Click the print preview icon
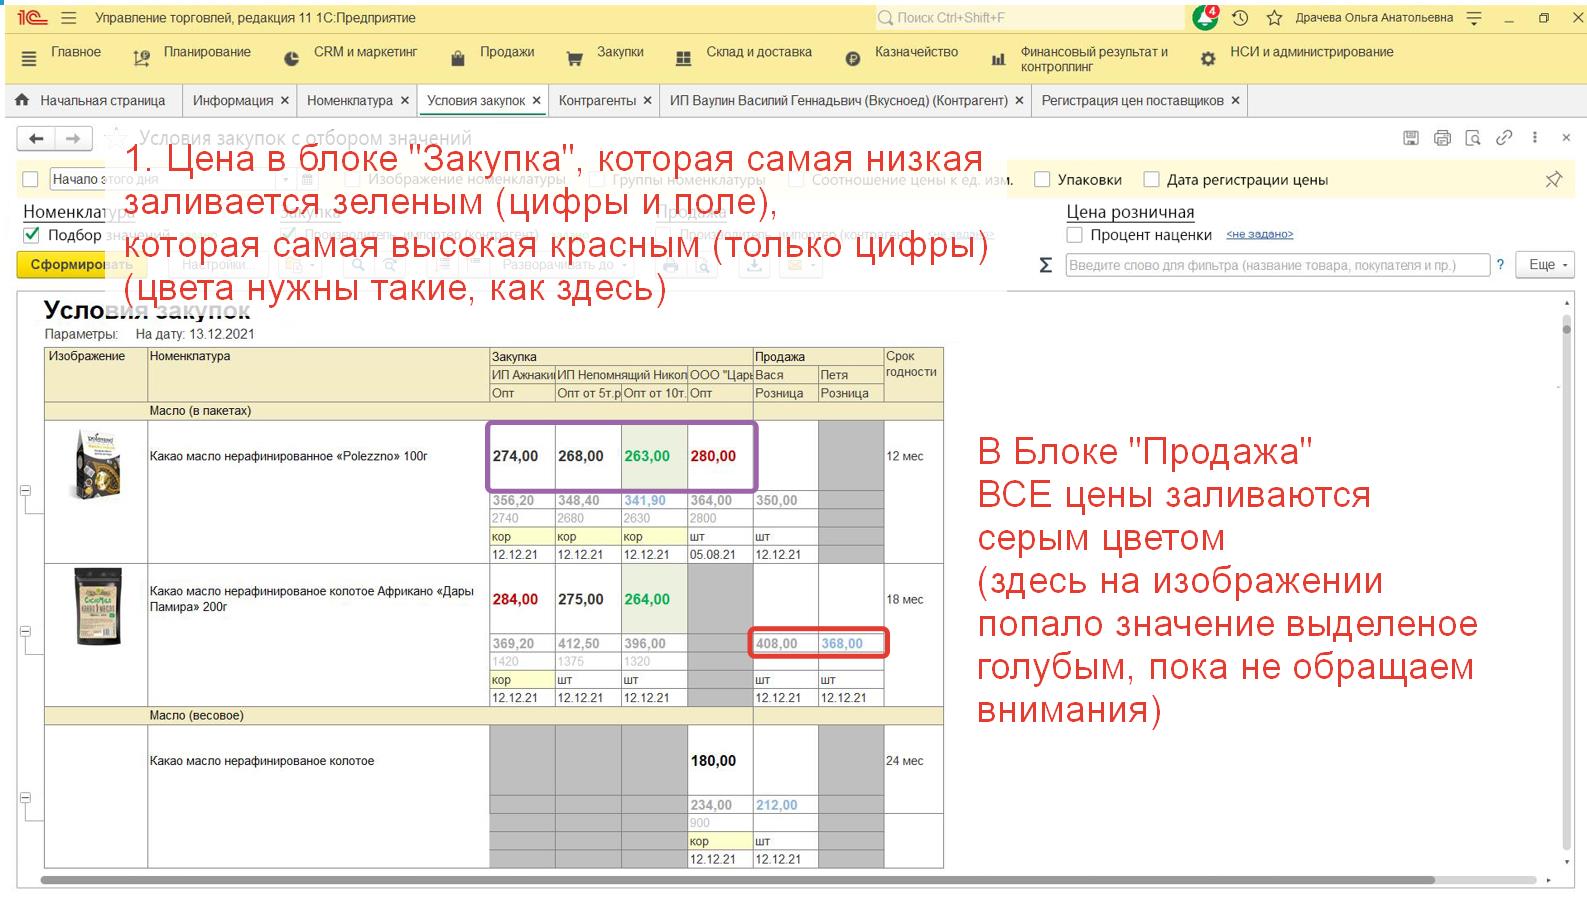 pos(1473,138)
